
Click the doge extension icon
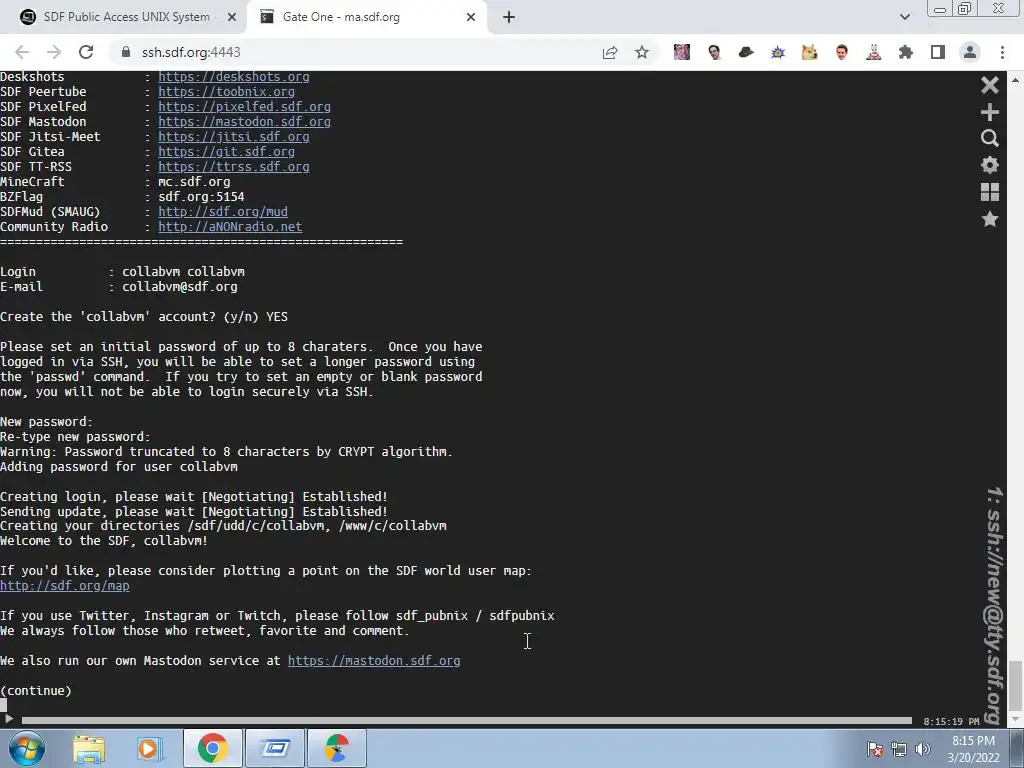810,52
